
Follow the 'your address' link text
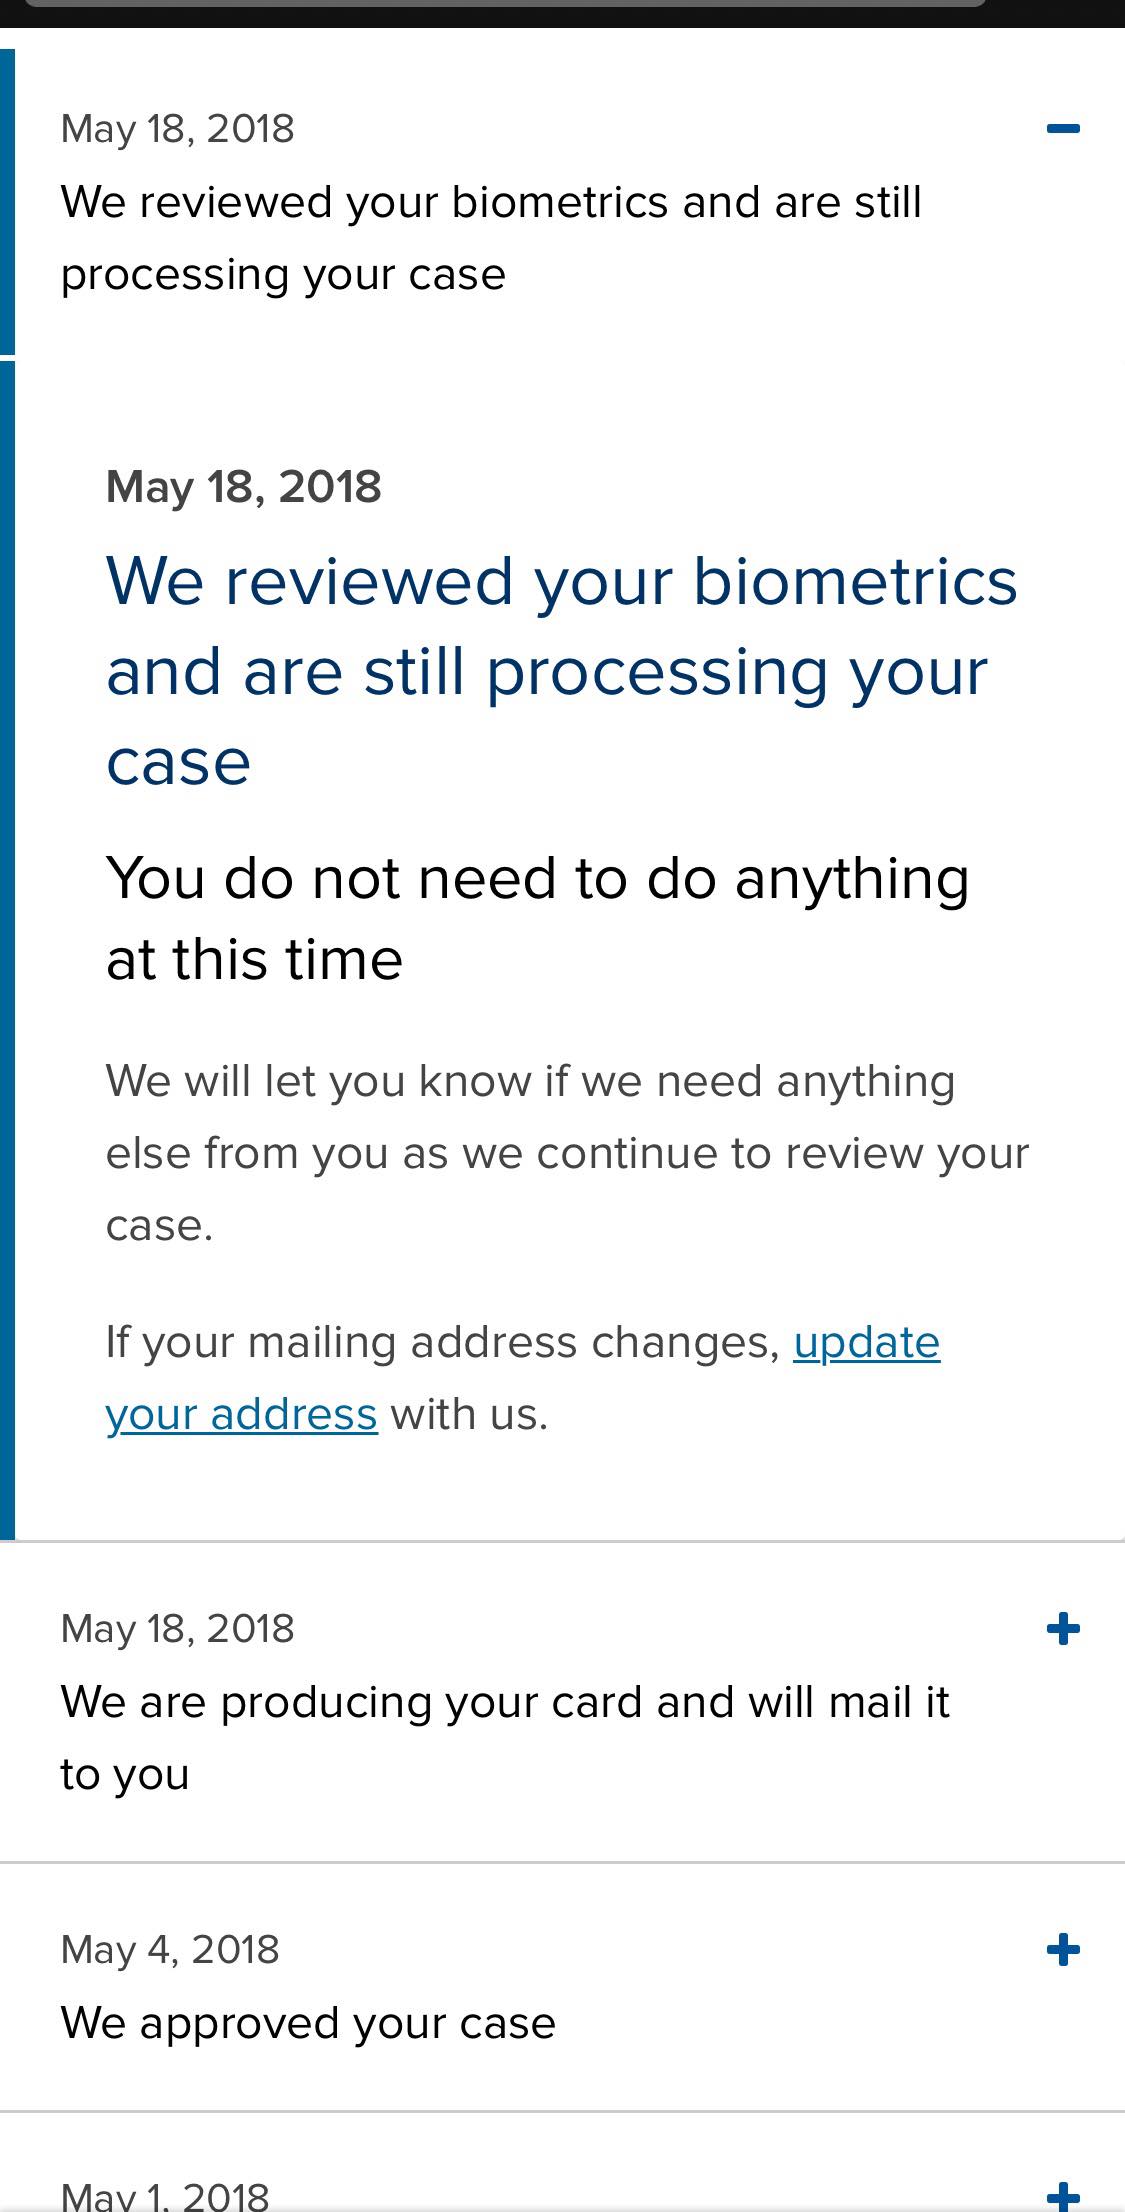pyautogui.click(x=241, y=1414)
